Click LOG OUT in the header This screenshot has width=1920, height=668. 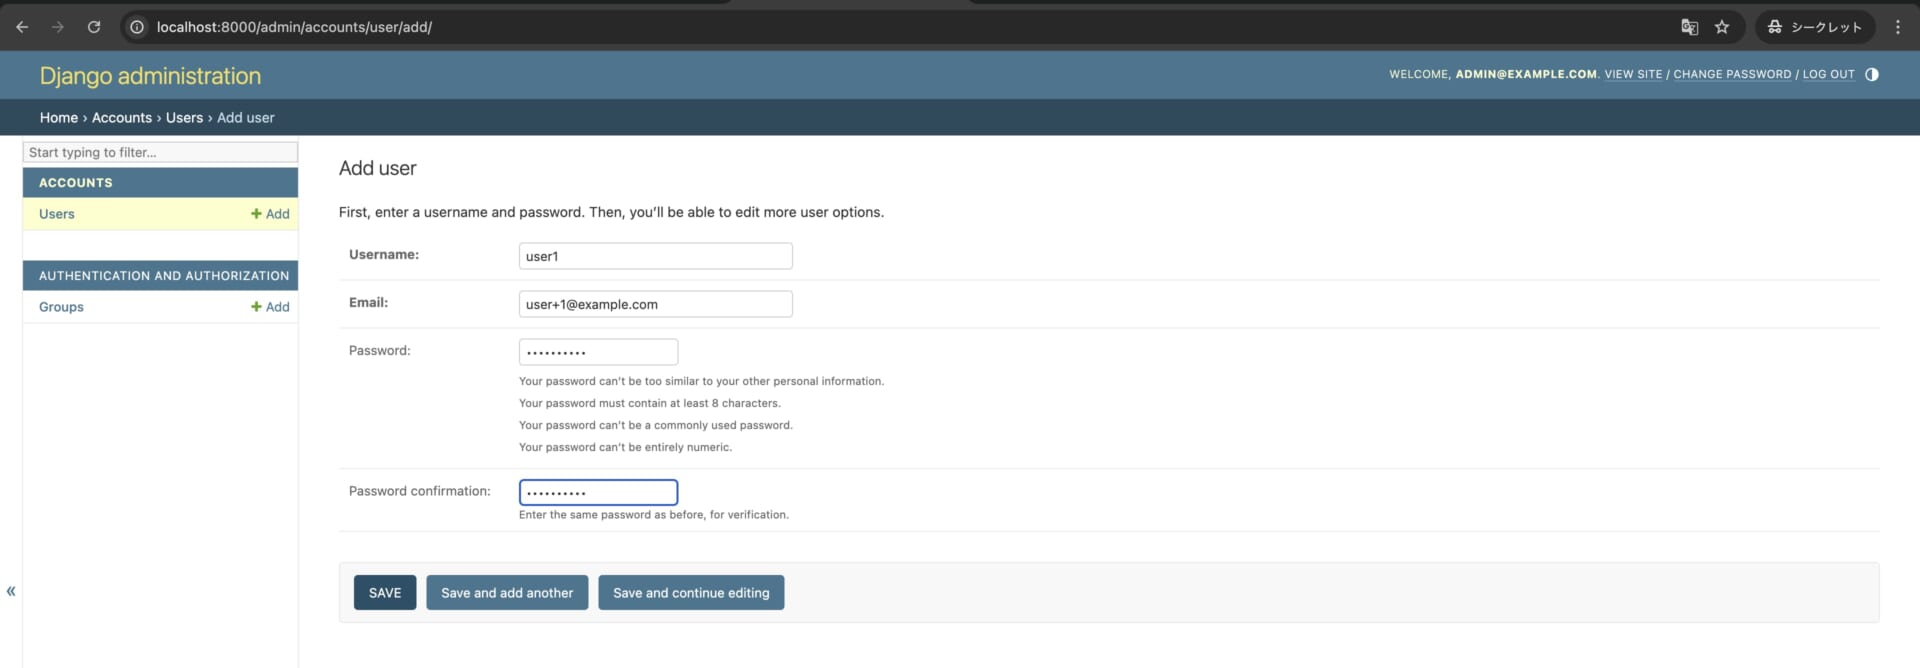point(1828,74)
